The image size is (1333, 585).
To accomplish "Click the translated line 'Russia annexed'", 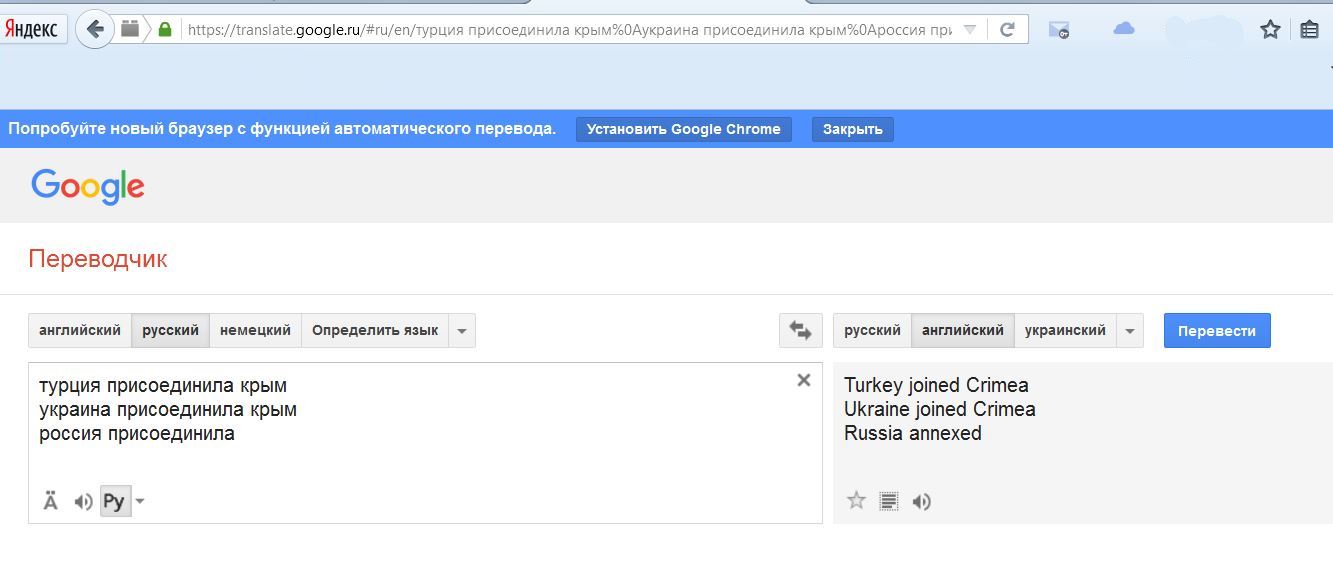I will [913, 433].
